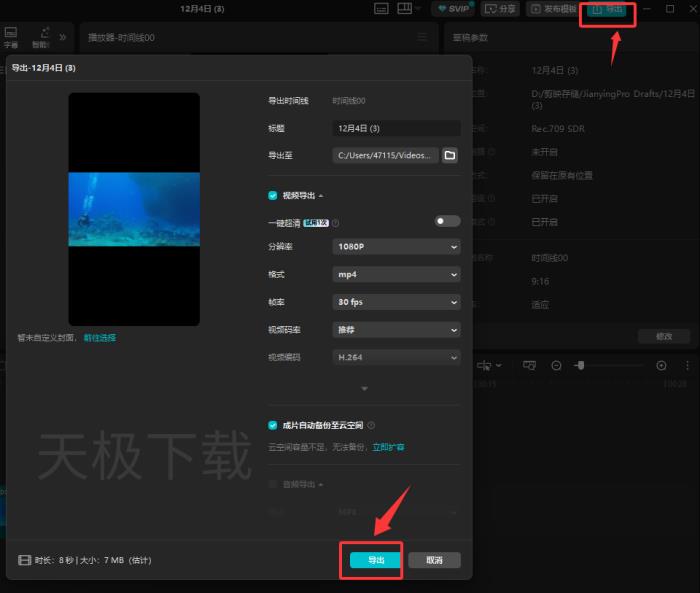Expand more video settings with down arrow

364,388
